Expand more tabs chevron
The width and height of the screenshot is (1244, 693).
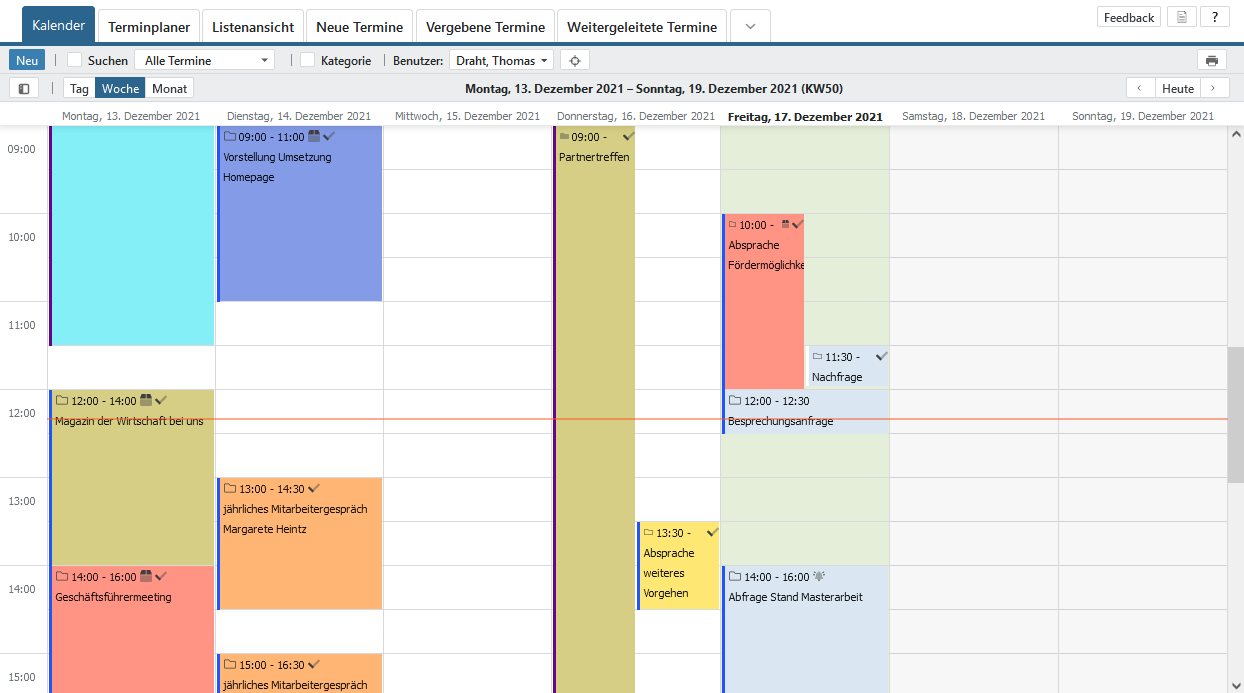pos(750,27)
